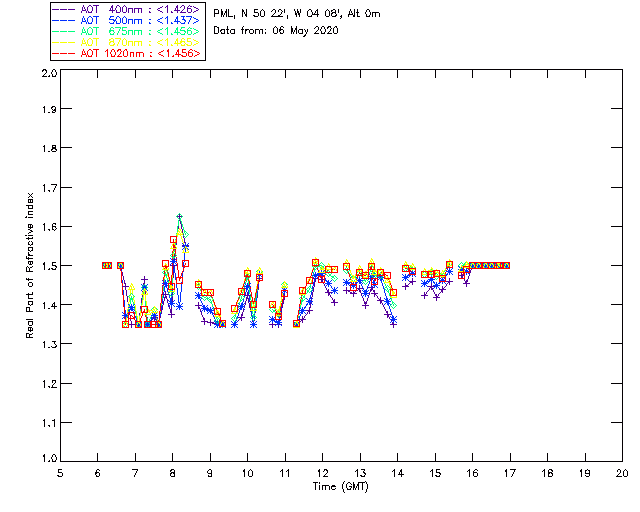640x512 pixels.
Task: Click the 'Data from: 06 May 2020' label
Action: coord(276,31)
